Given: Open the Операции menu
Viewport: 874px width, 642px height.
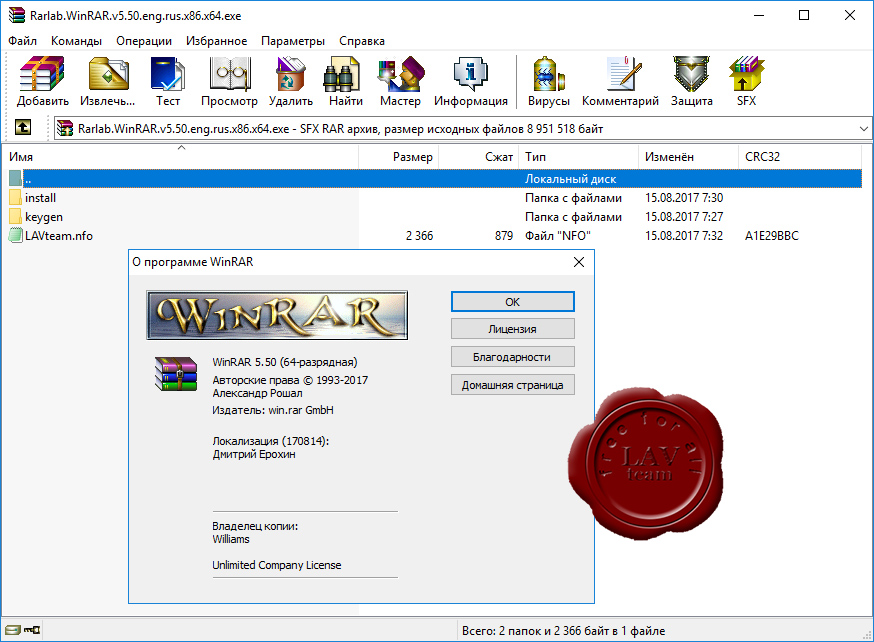Looking at the screenshot, I should click(x=144, y=41).
